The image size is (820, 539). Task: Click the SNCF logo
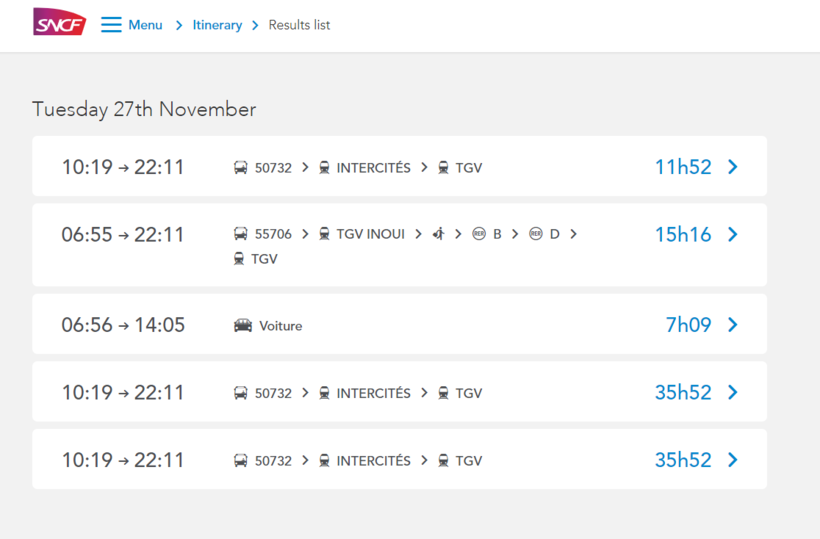[x=59, y=22]
